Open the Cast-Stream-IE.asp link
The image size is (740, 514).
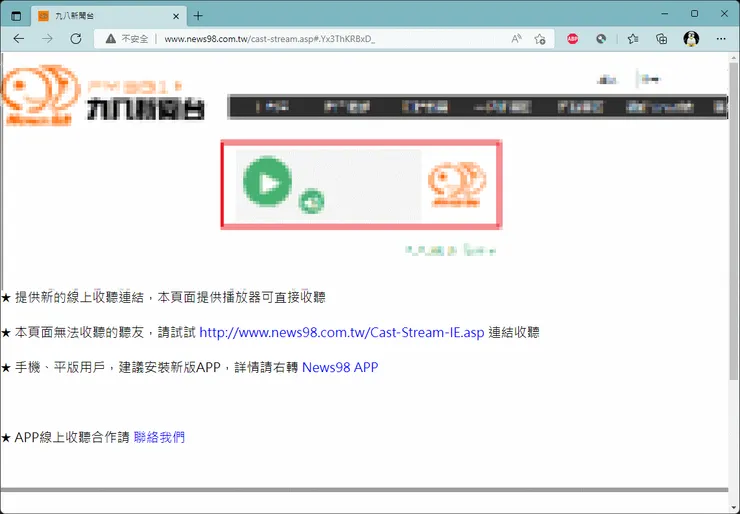342,332
